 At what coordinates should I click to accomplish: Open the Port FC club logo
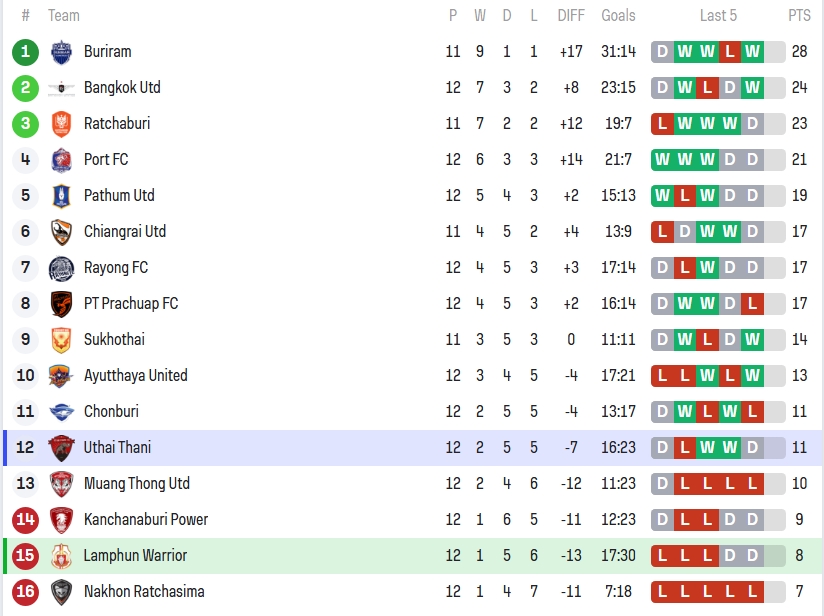[x=61, y=160]
